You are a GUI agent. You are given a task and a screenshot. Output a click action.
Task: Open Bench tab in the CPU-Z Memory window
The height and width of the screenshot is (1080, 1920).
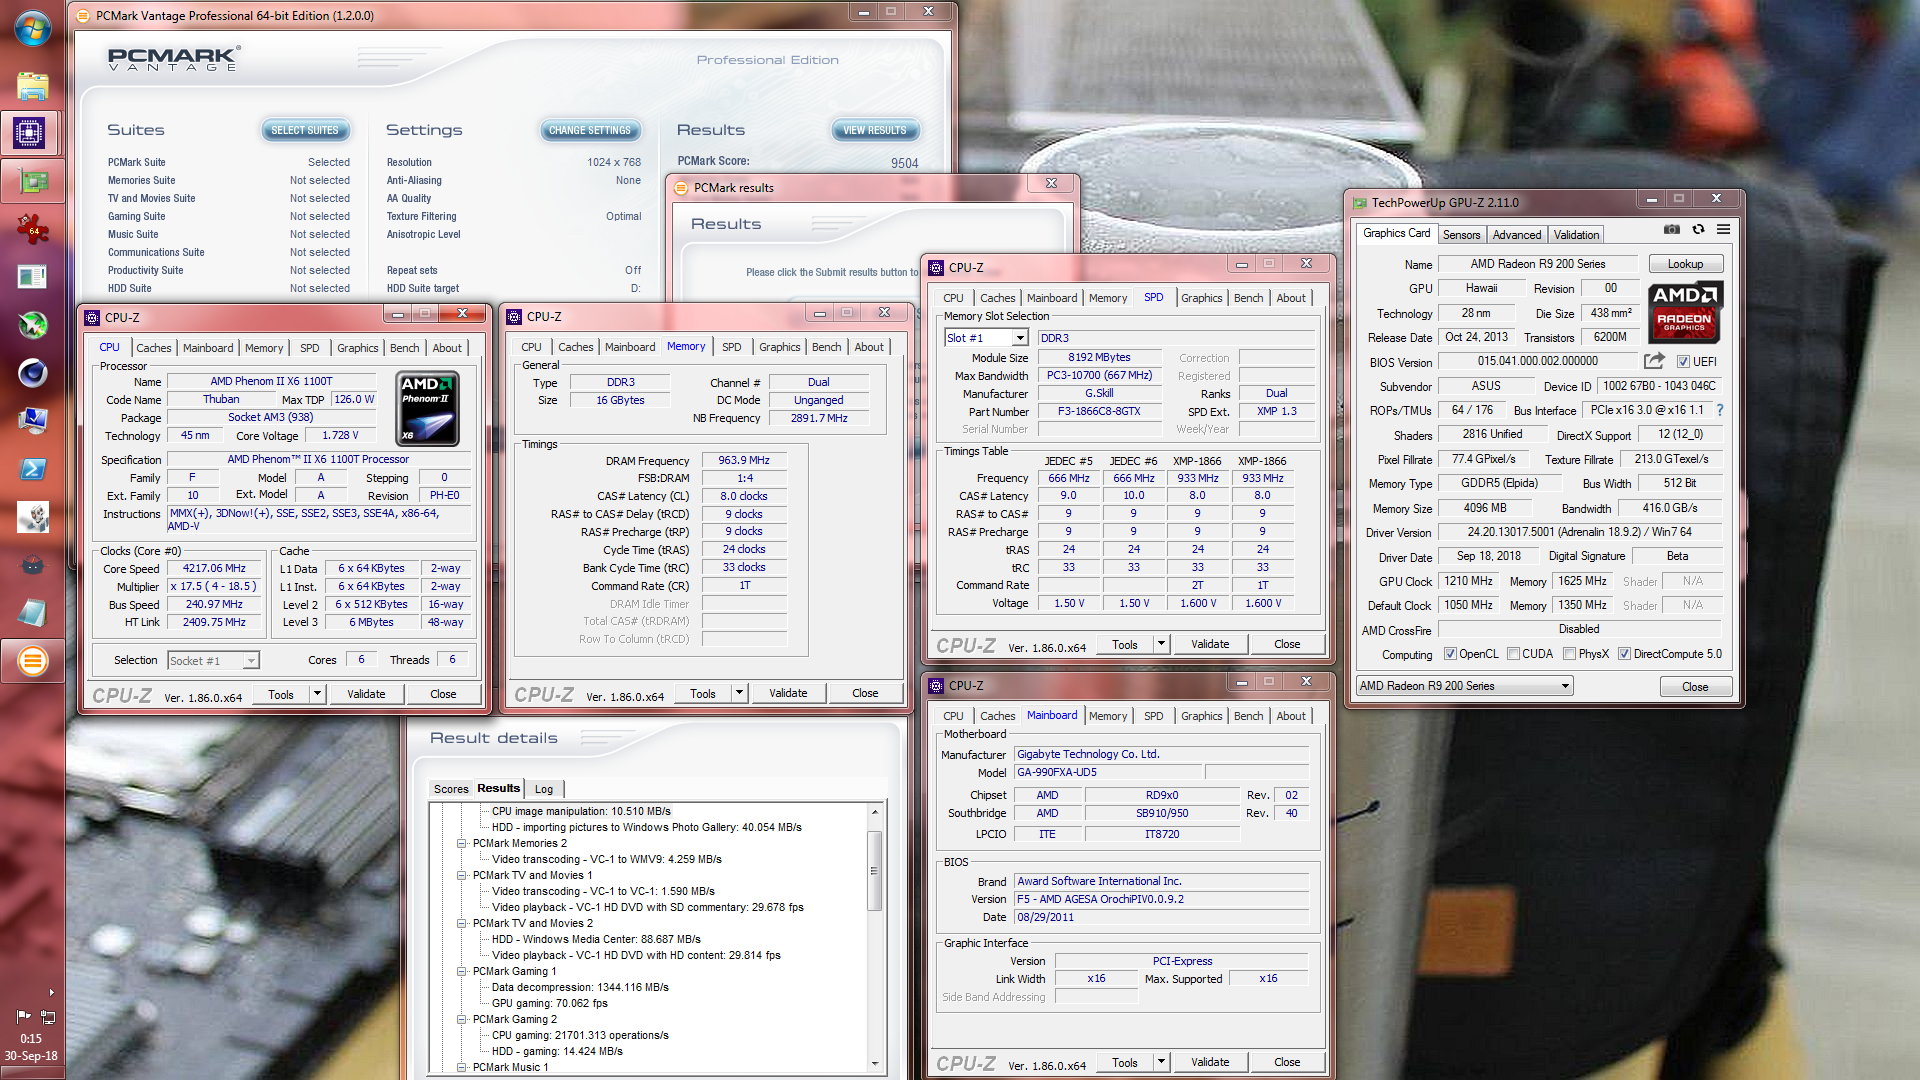point(826,347)
